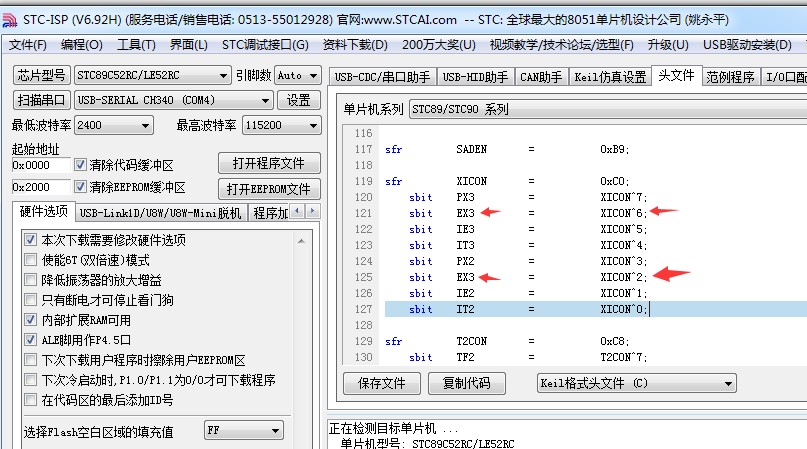Click the 0x0000 start address field
The height and width of the screenshot is (449, 807).
coord(40,165)
